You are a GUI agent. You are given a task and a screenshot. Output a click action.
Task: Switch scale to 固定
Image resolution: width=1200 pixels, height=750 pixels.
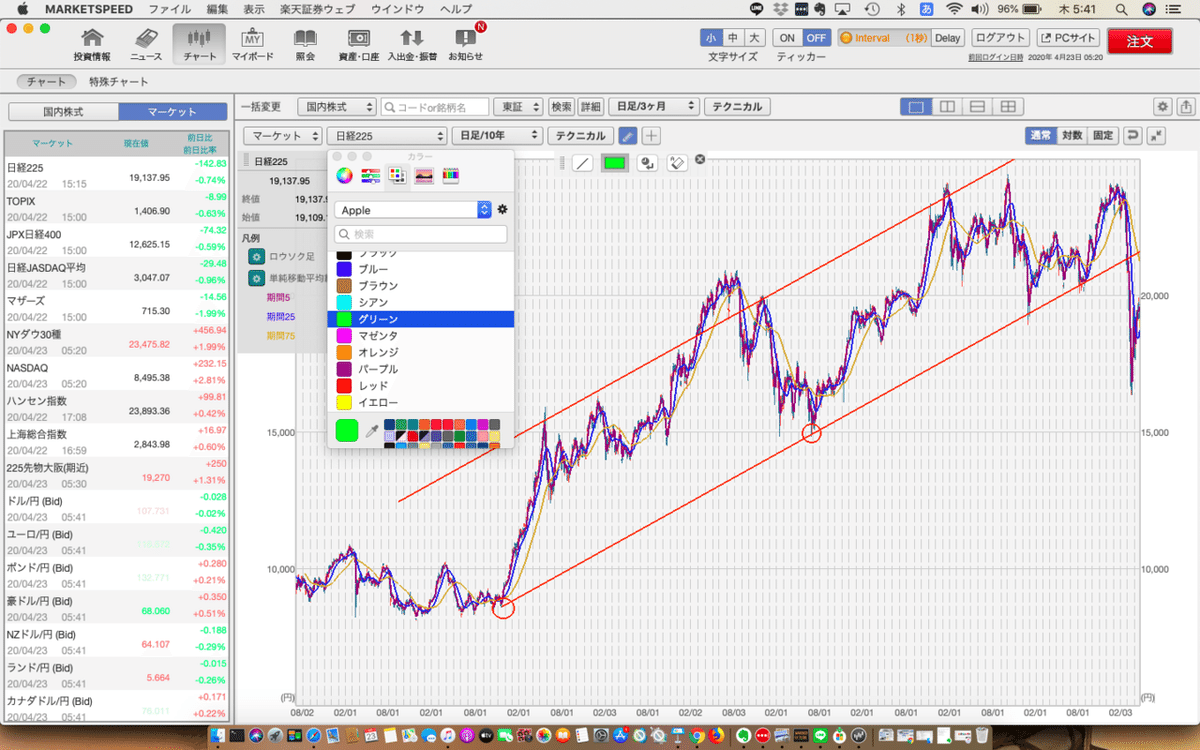point(1103,136)
